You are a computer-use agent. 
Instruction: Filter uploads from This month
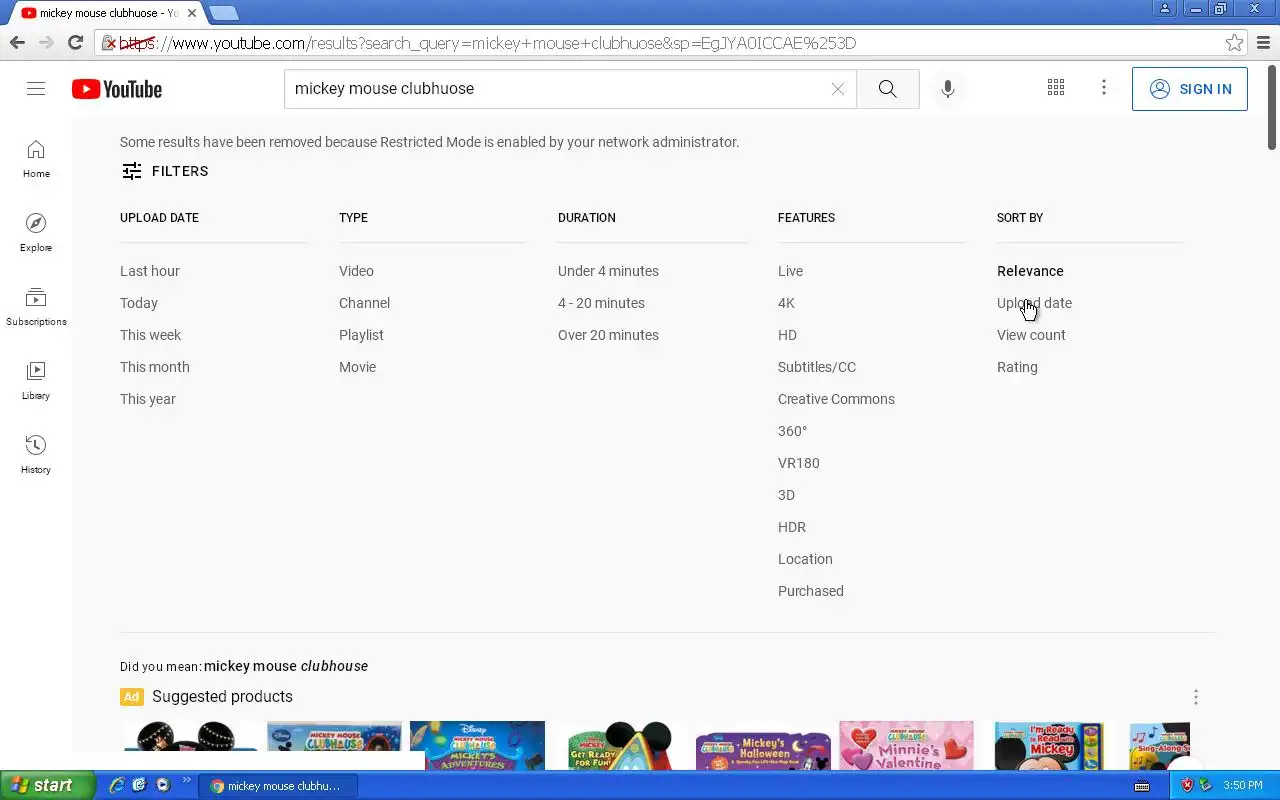click(x=155, y=367)
